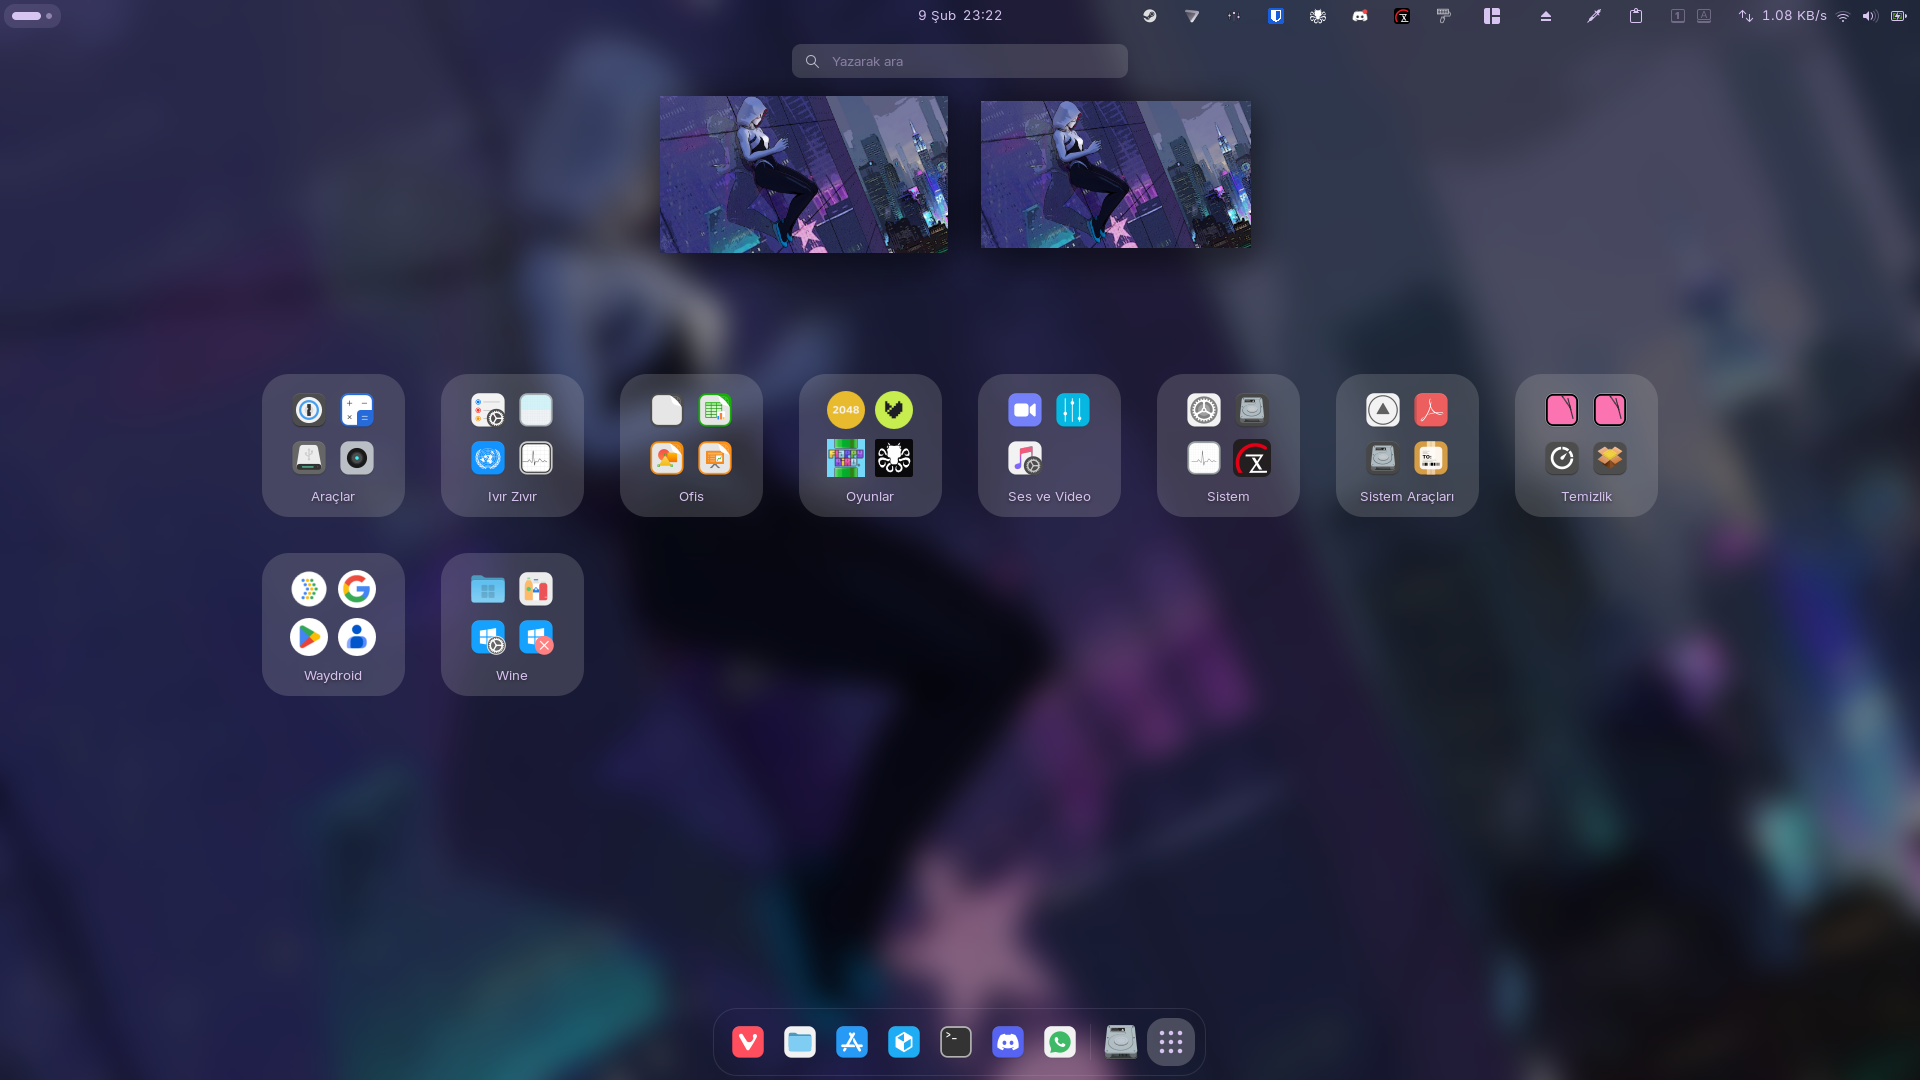Image resolution: width=1920 pixels, height=1080 pixels.
Task: Click the Caps Lock indicator icon
Action: pyautogui.click(x=1704, y=16)
